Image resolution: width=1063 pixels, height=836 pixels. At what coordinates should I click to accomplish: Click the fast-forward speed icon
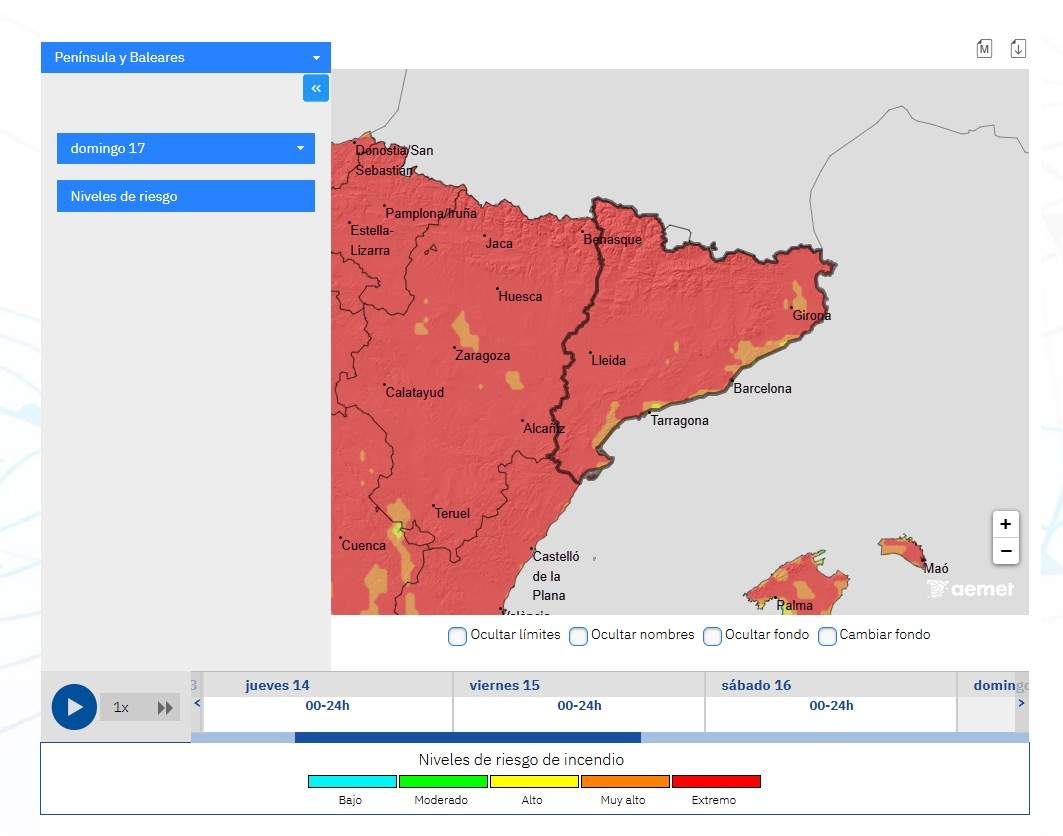click(x=165, y=708)
